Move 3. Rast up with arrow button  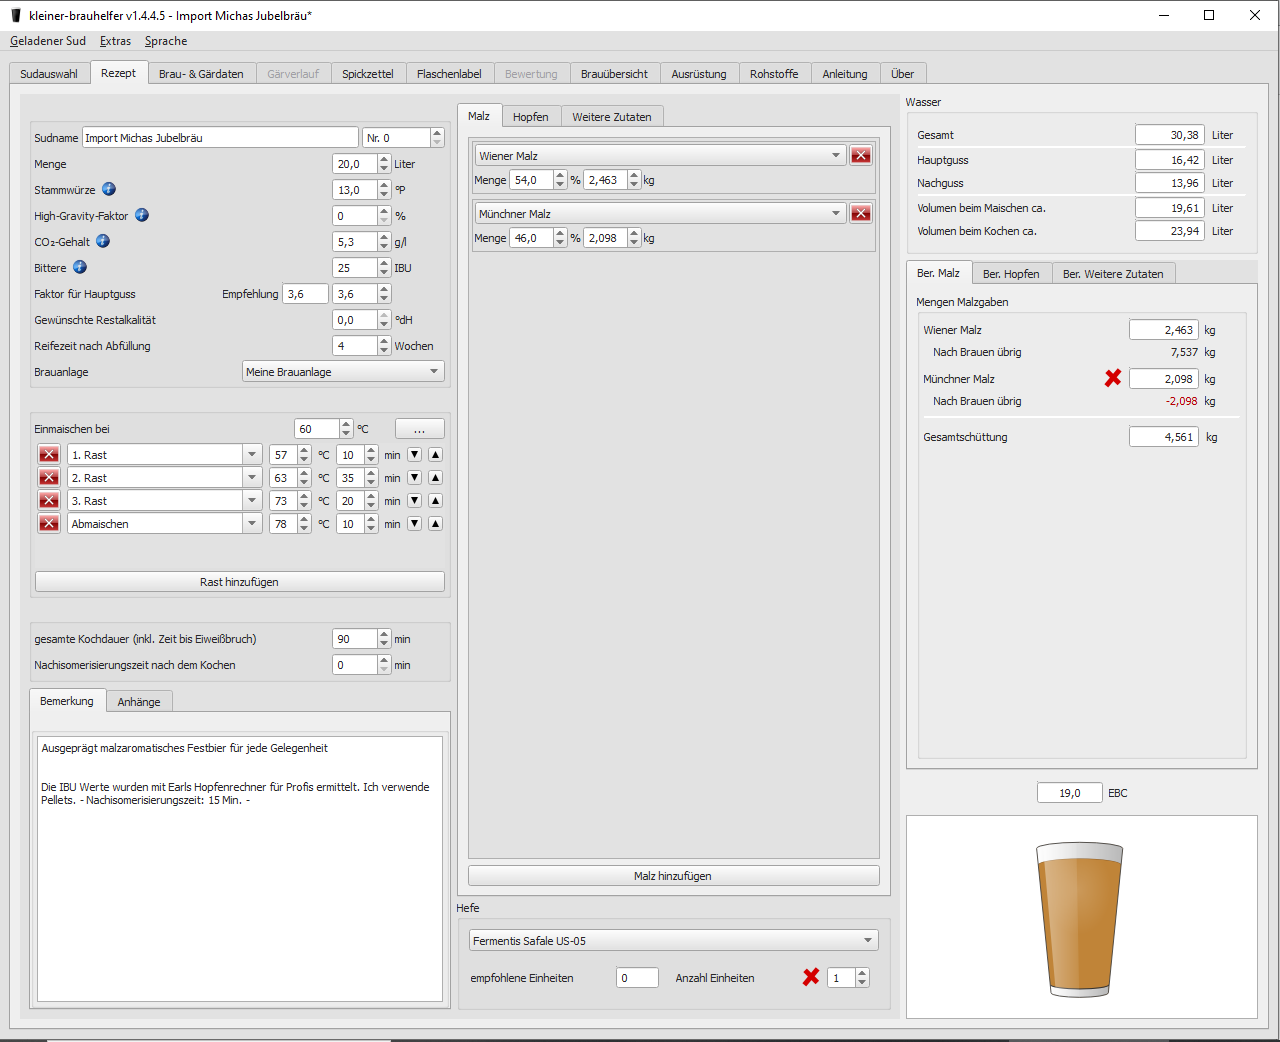coord(435,500)
